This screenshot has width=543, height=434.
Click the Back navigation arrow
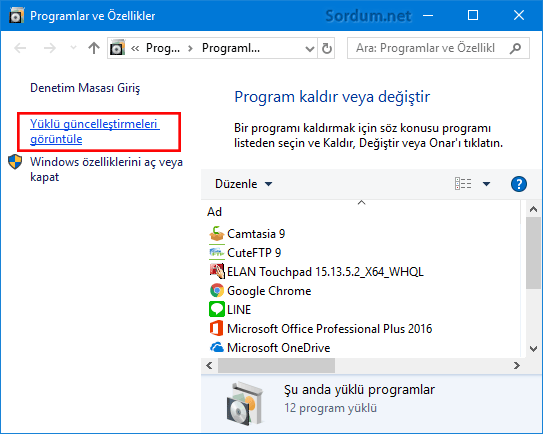(20, 48)
